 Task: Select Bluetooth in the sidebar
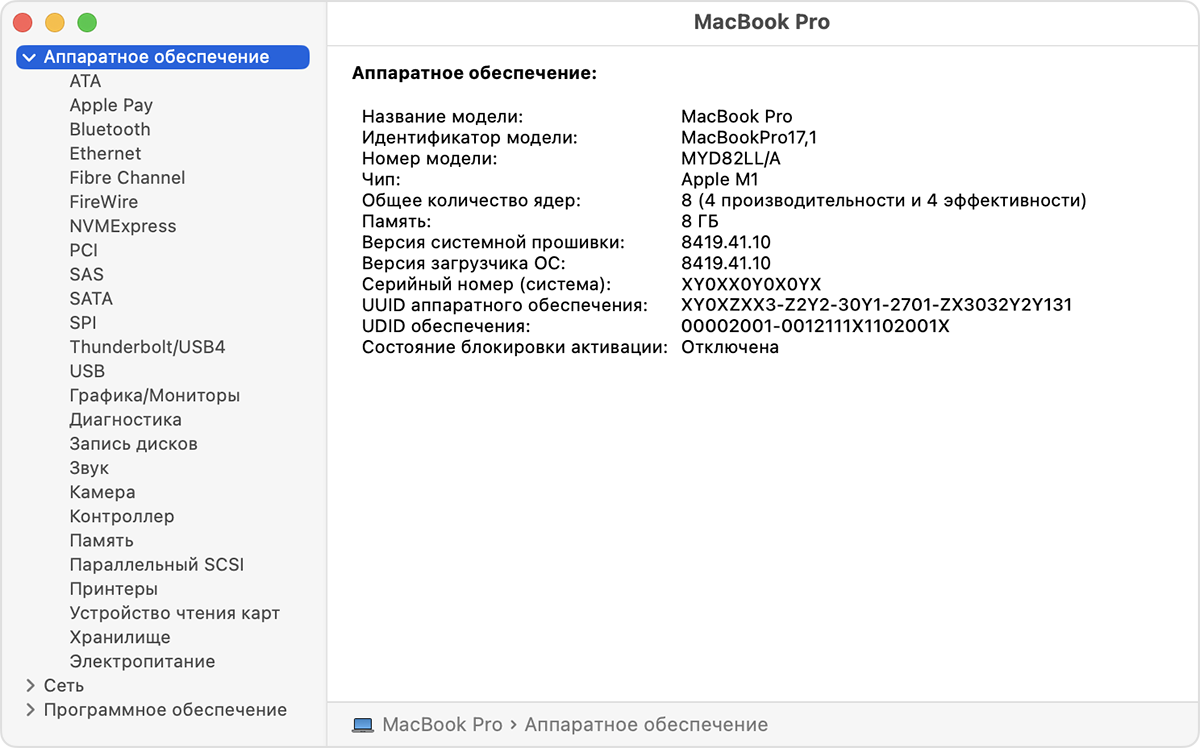[110, 129]
